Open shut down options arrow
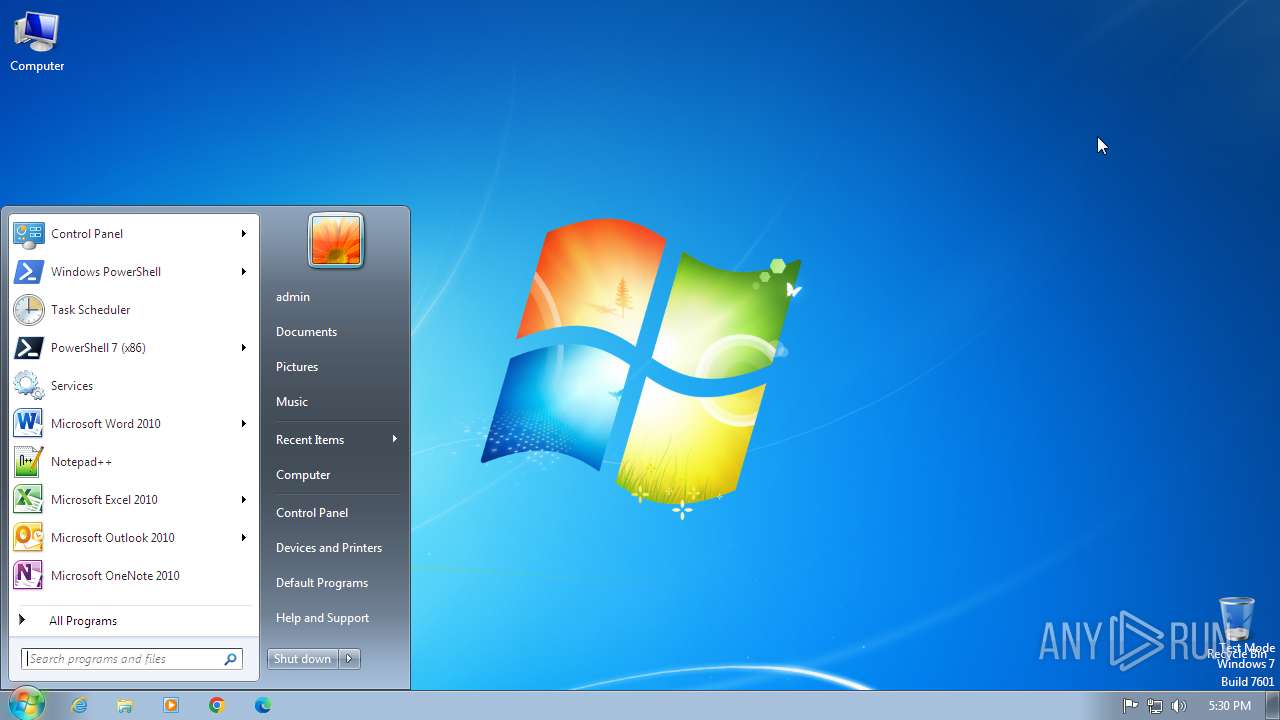Screen dimensions: 1280x720 coord(349,659)
